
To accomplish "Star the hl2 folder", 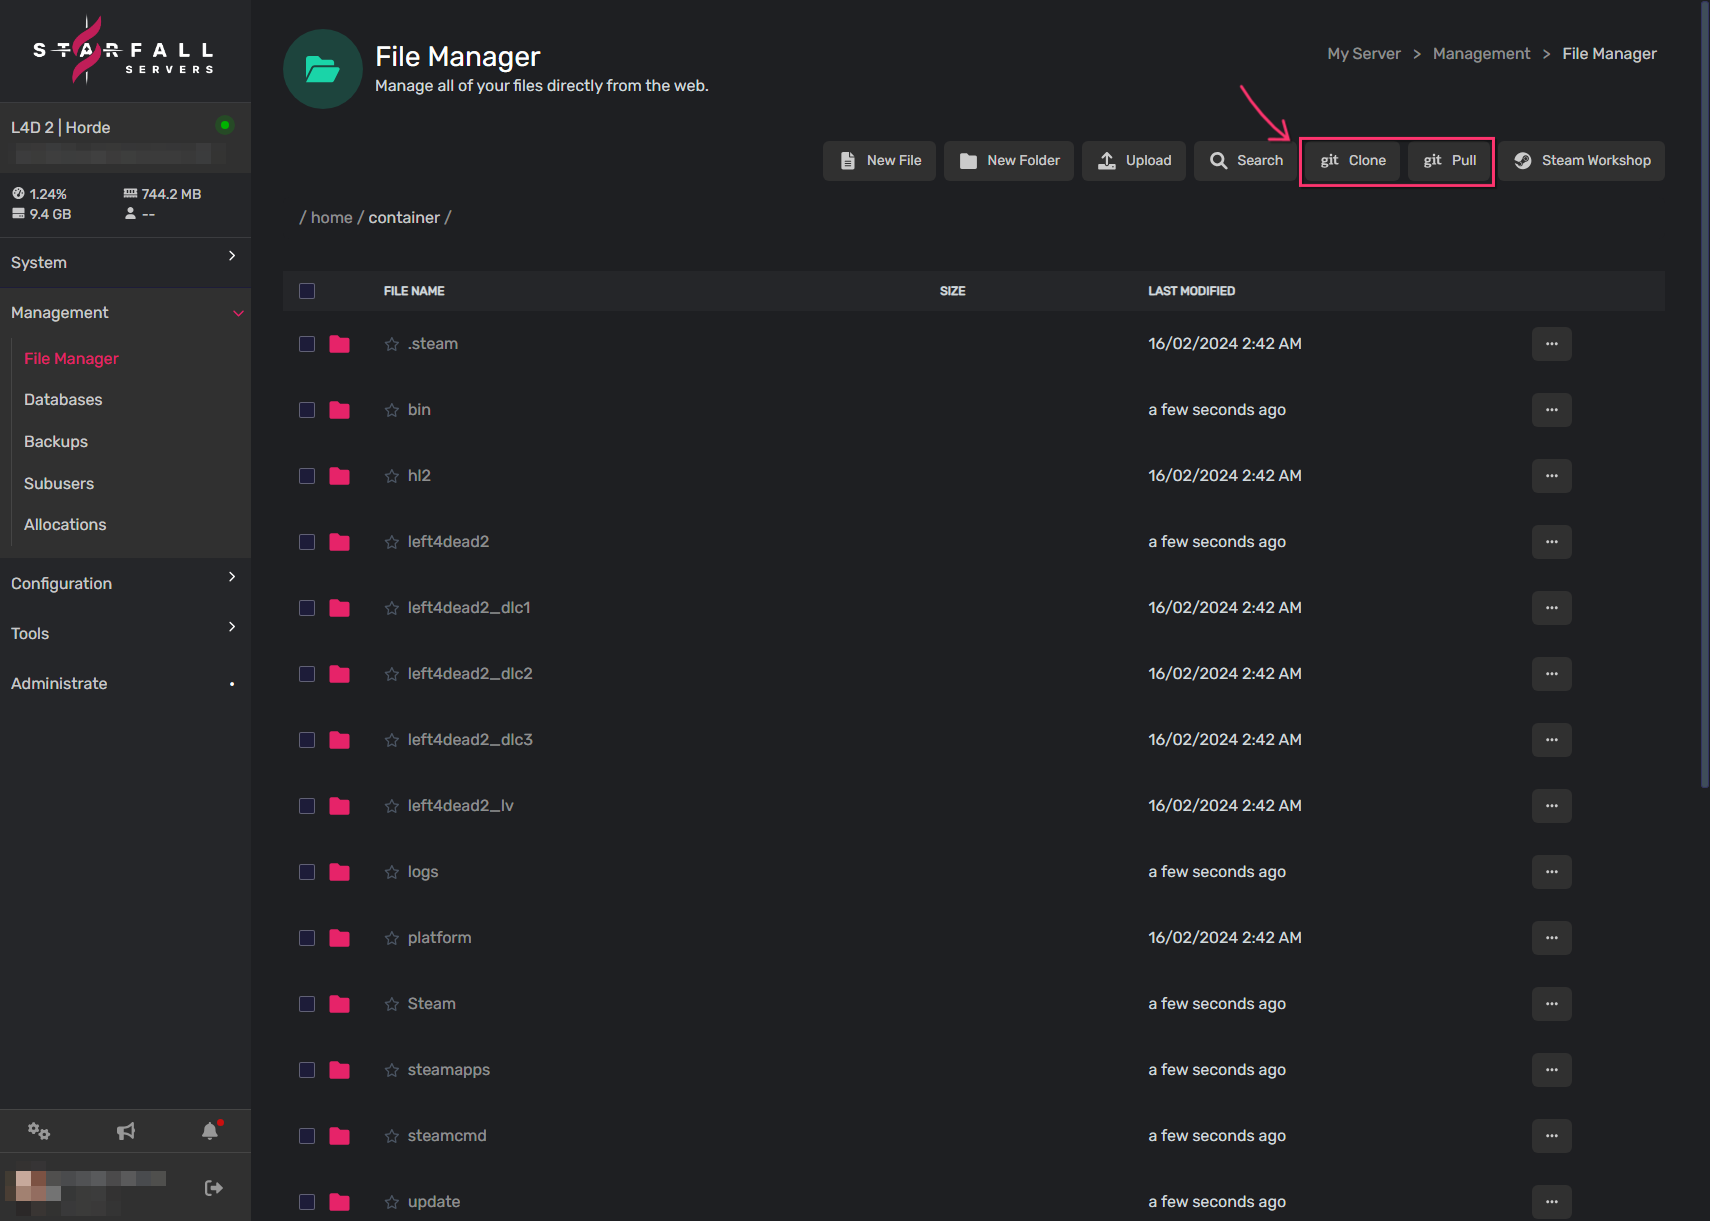I will tap(392, 476).
